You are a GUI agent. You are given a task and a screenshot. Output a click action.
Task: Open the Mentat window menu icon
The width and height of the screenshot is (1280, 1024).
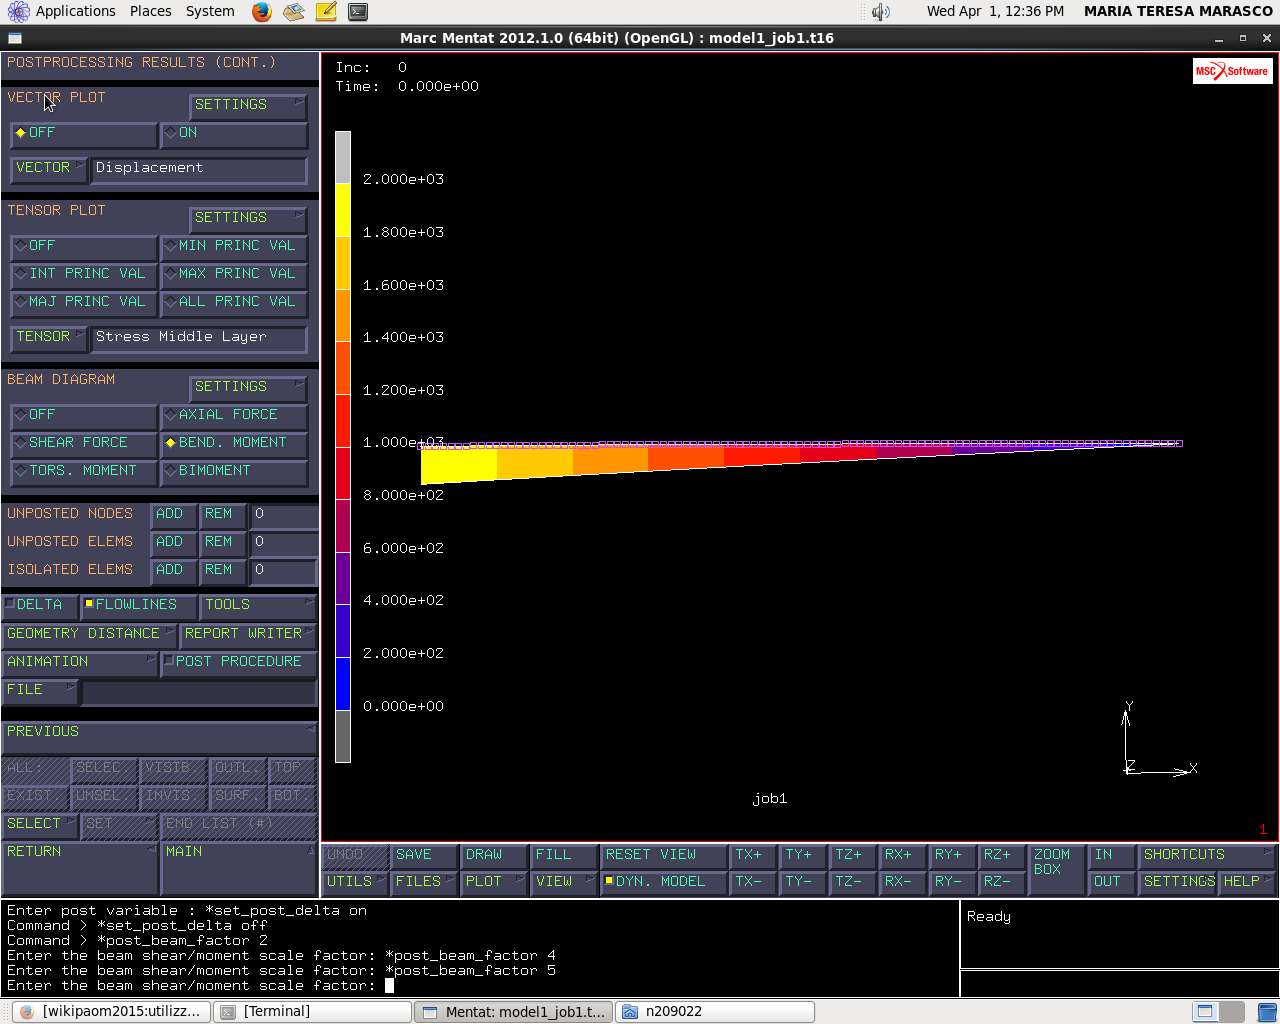pyautogui.click(x=14, y=38)
